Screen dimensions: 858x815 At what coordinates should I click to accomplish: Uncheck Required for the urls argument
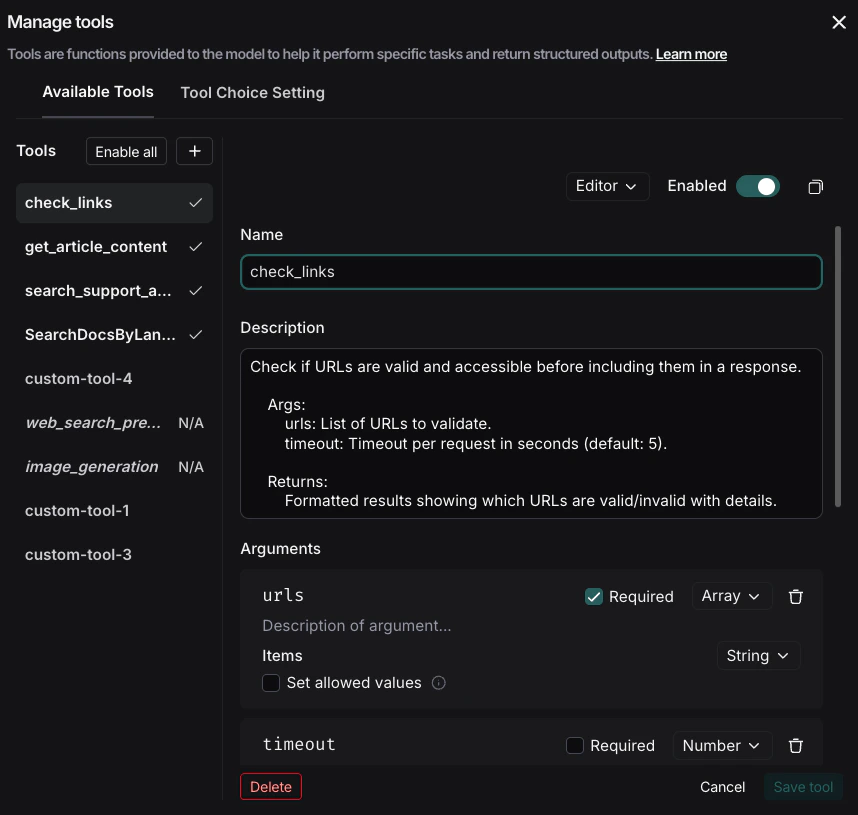coord(594,596)
